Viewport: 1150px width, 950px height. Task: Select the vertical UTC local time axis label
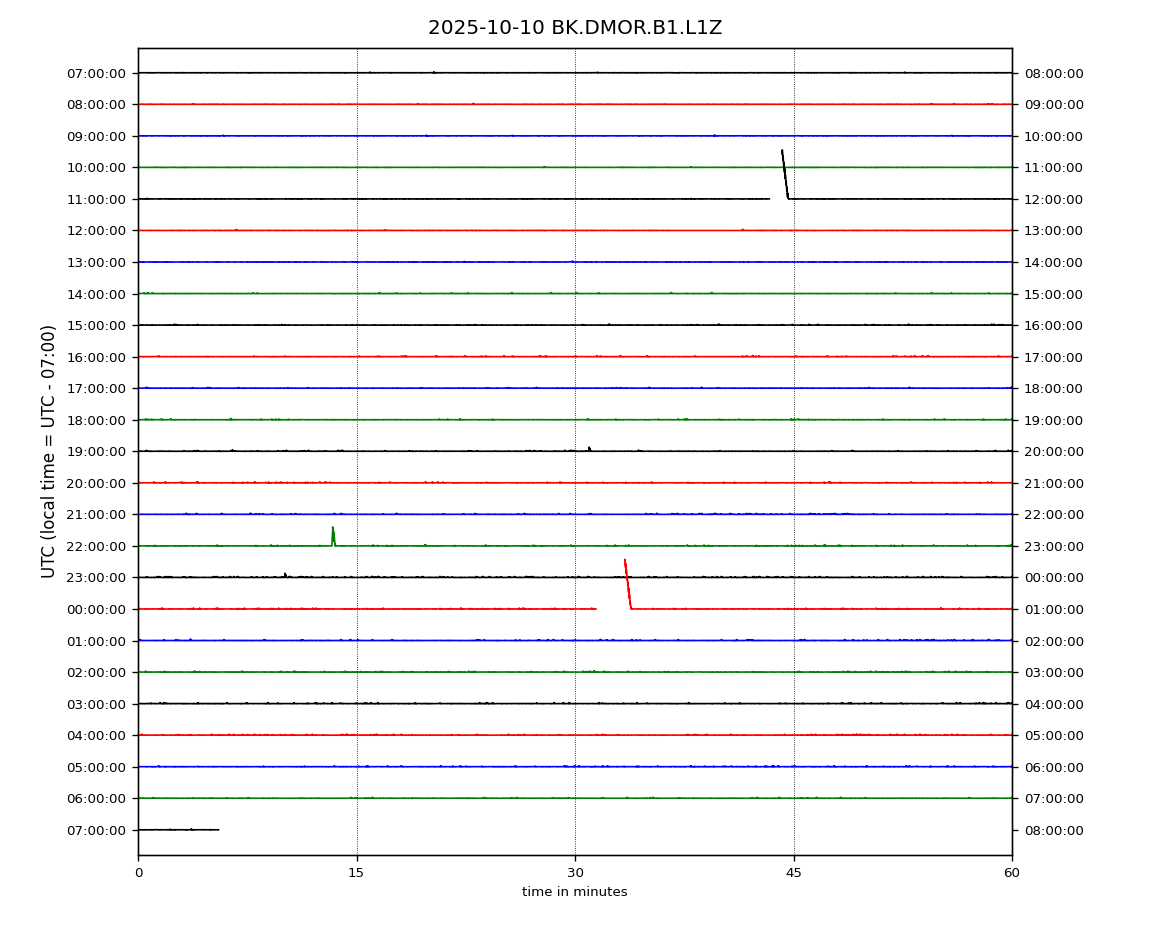point(49,451)
